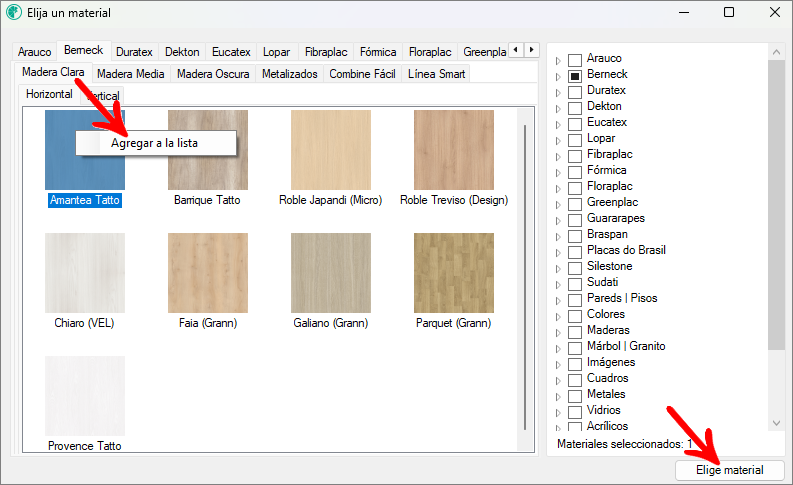Enable the Silestone checkbox
This screenshot has height=485, width=793.
[x=575, y=267]
